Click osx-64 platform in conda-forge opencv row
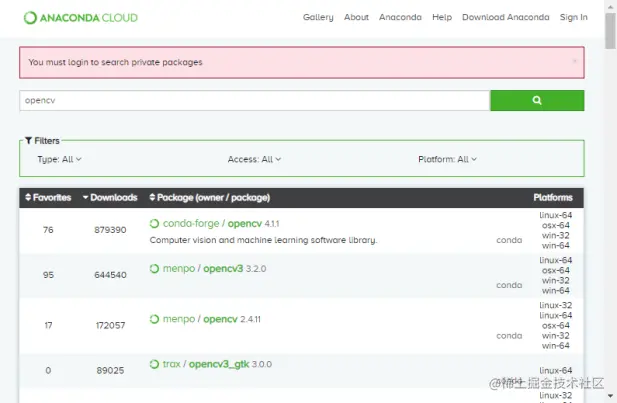 coord(556,226)
